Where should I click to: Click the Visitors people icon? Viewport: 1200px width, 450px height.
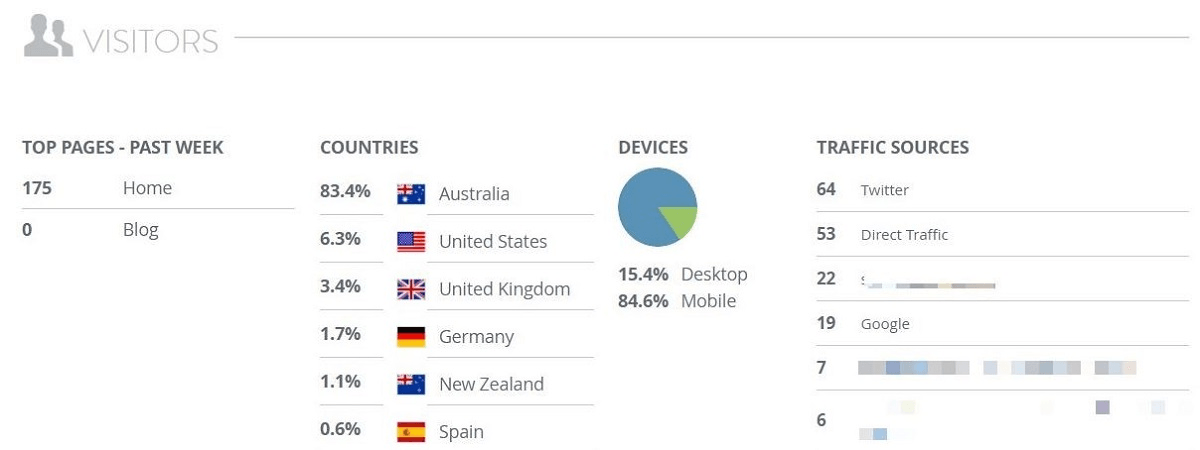tap(48, 37)
